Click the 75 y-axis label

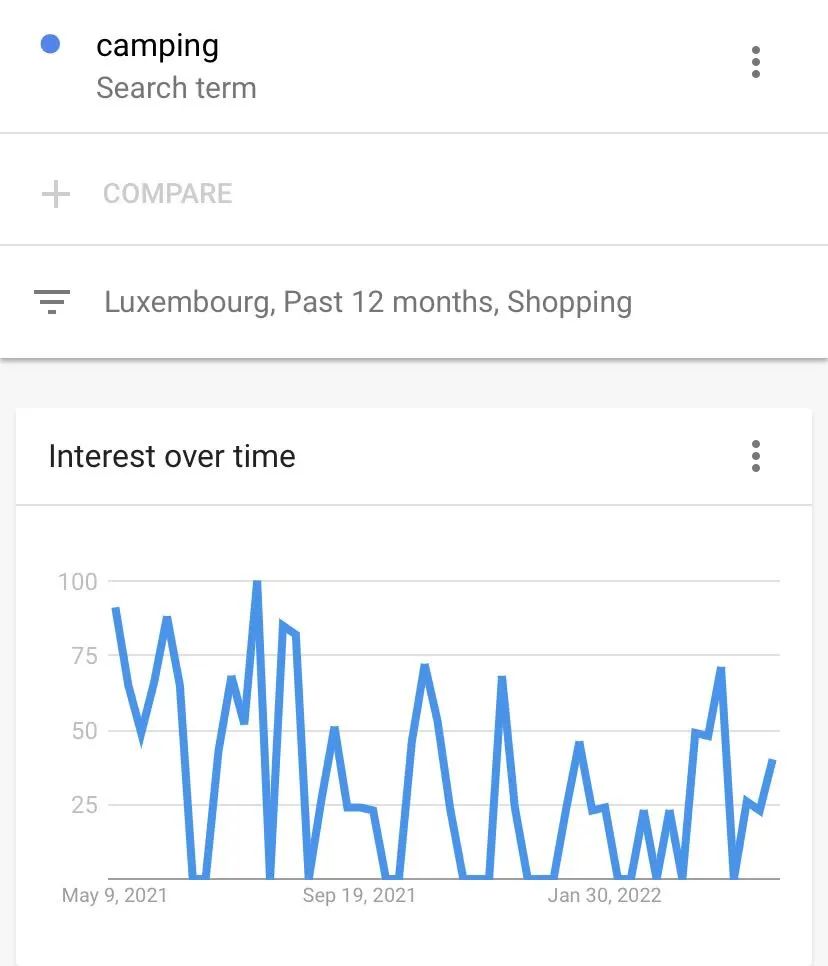point(84,656)
